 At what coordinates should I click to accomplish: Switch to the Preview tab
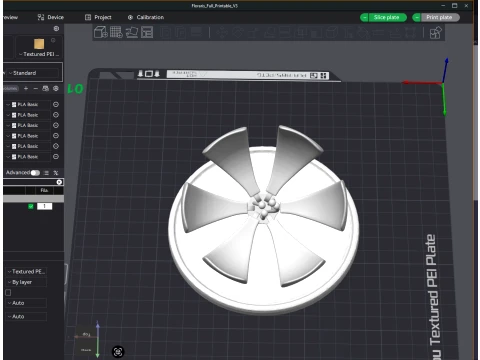click(x=11, y=17)
